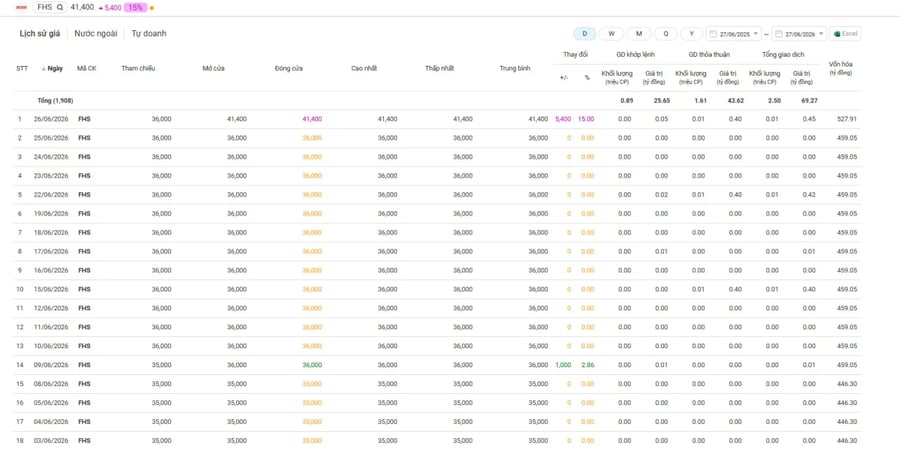This screenshot has height=450, width=900.
Task: Open the end date calendar icon
Action: (779, 34)
